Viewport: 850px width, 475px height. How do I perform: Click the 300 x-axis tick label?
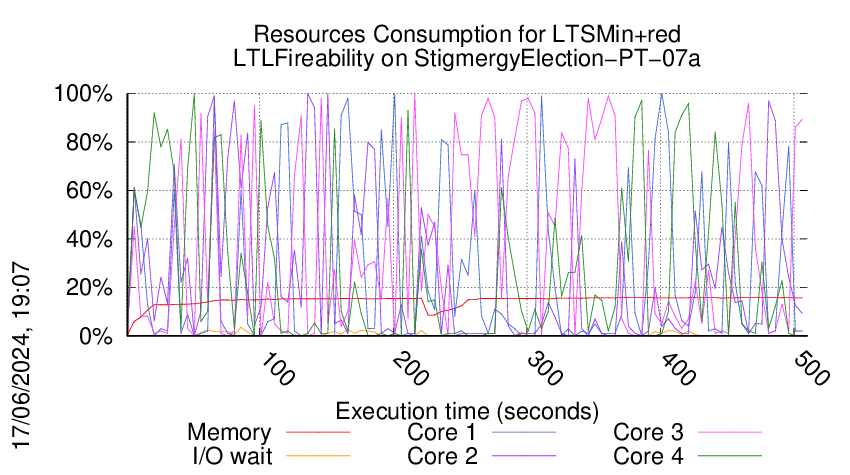coord(545,370)
